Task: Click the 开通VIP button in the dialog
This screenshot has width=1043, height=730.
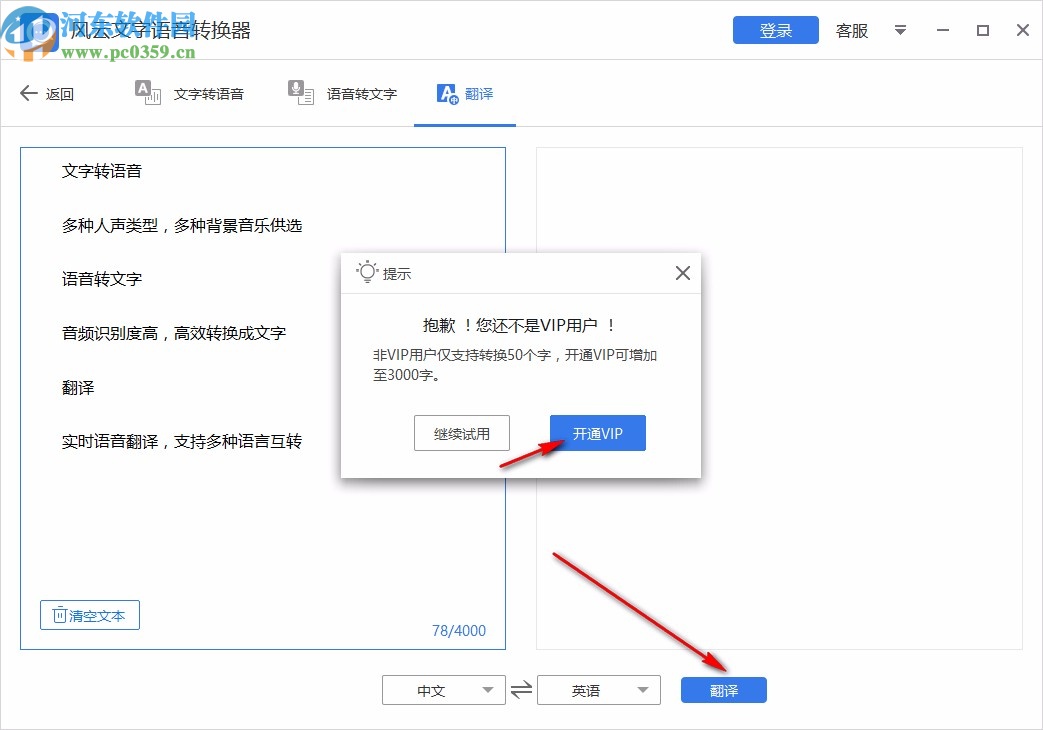Action: click(x=597, y=432)
